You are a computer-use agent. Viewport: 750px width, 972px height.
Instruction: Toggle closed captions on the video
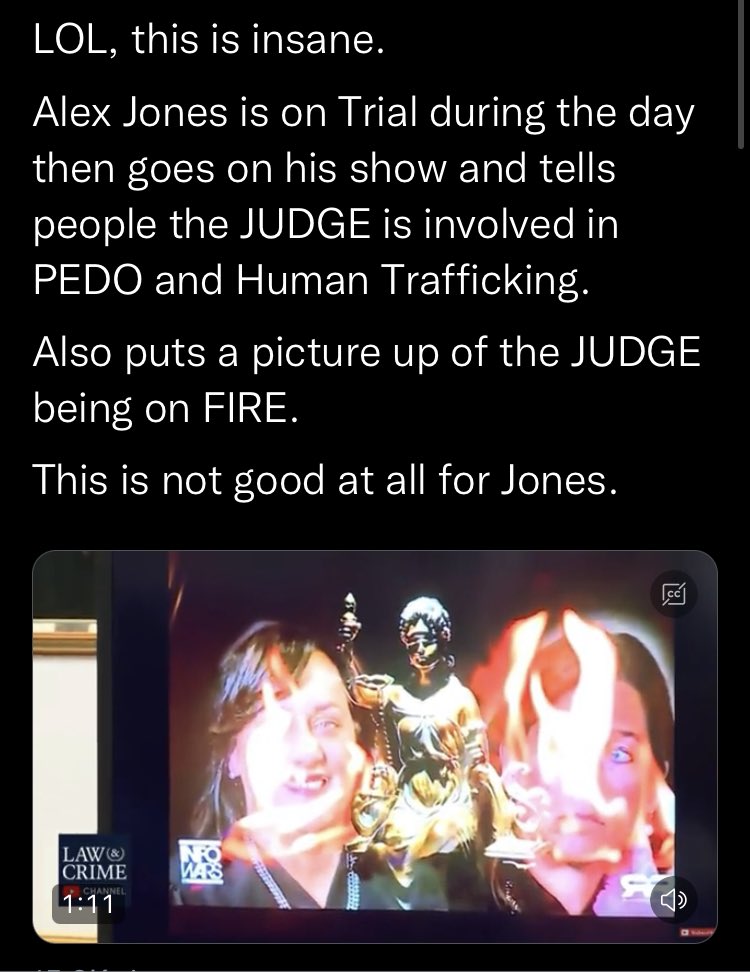[x=674, y=594]
